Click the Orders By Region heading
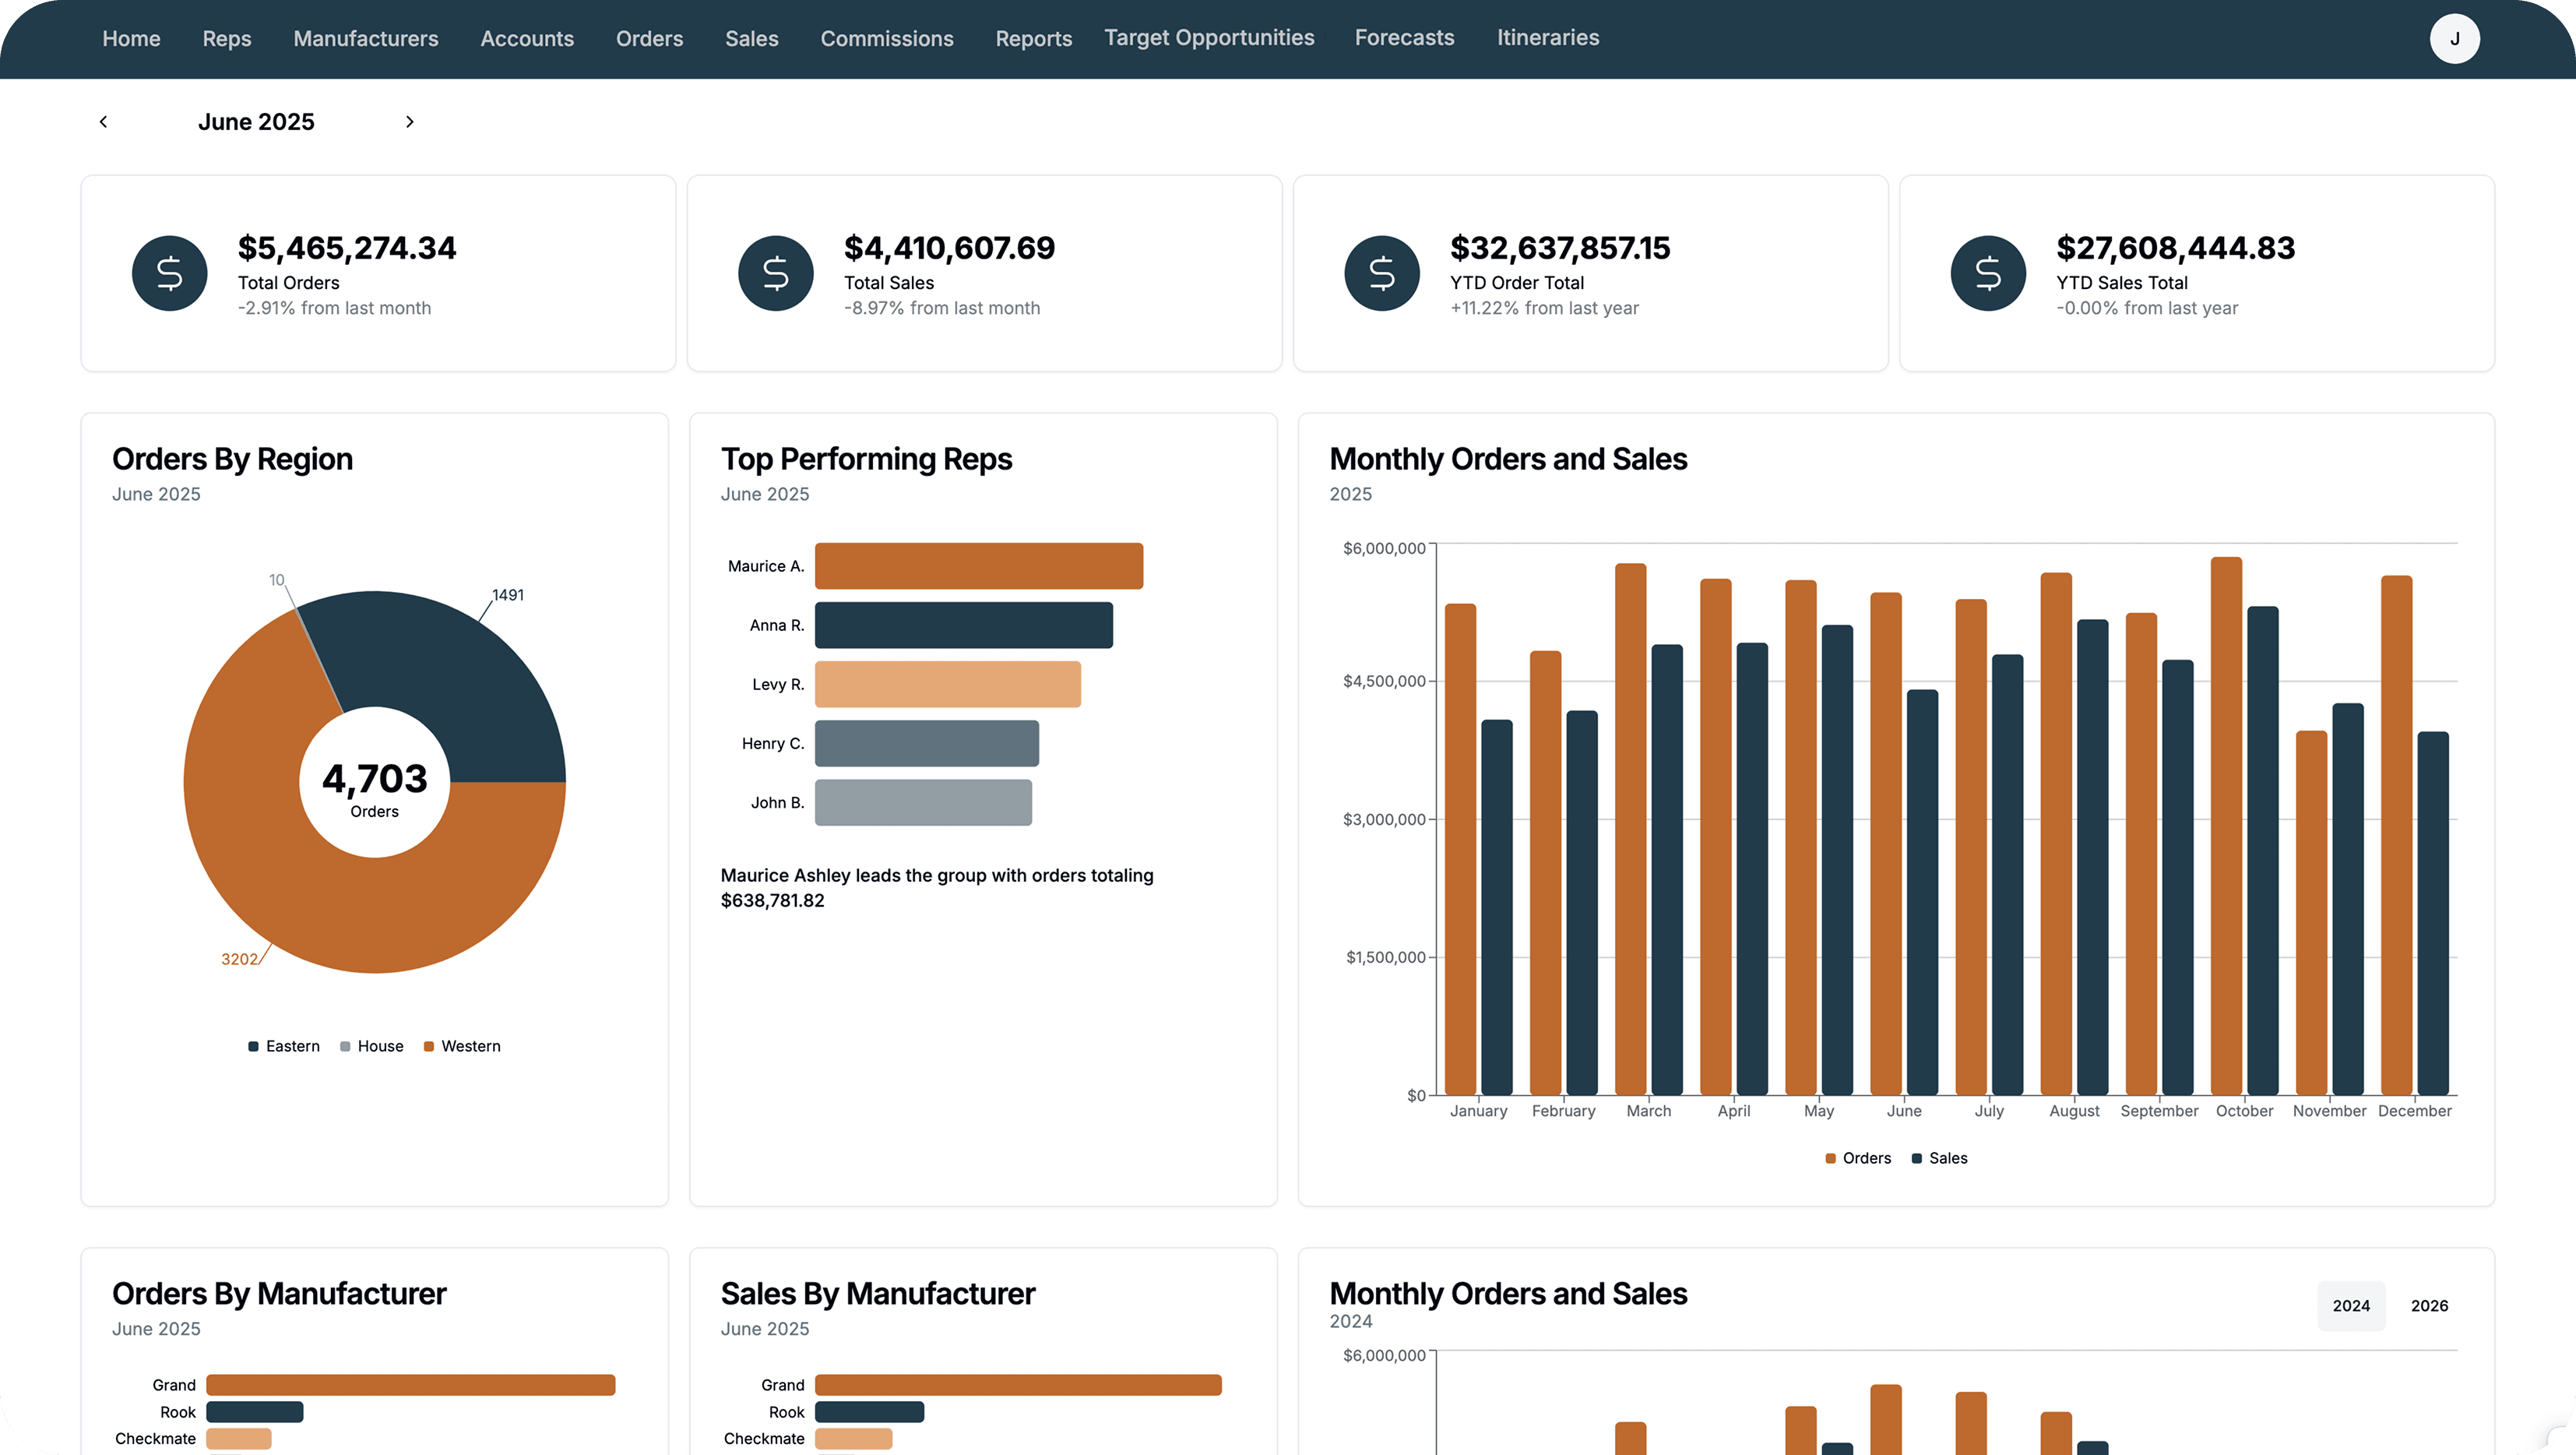The height and width of the screenshot is (1455, 2576). pyautogui.click(x=232, y=459)
